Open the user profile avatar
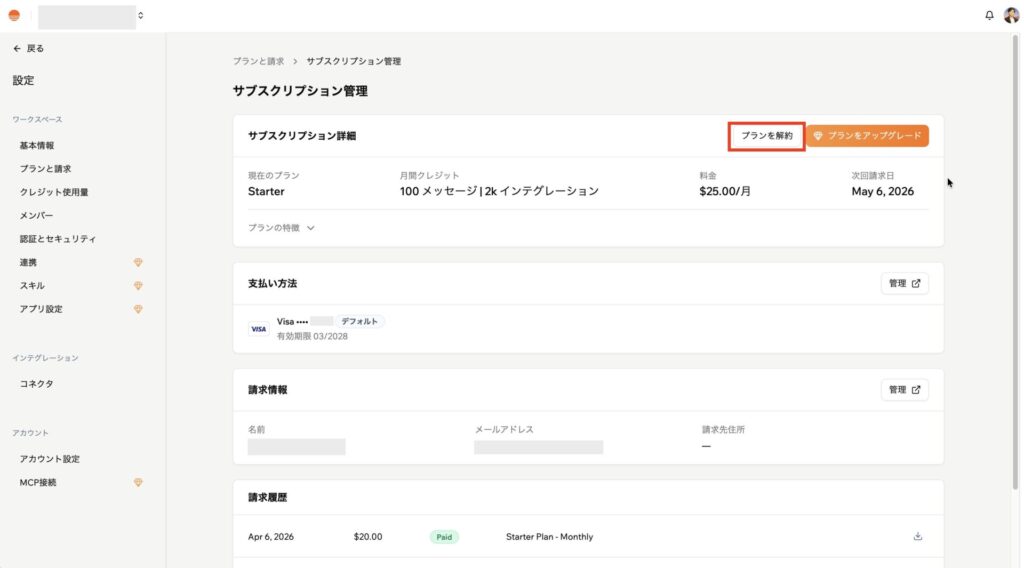 tap(1011, 15)
